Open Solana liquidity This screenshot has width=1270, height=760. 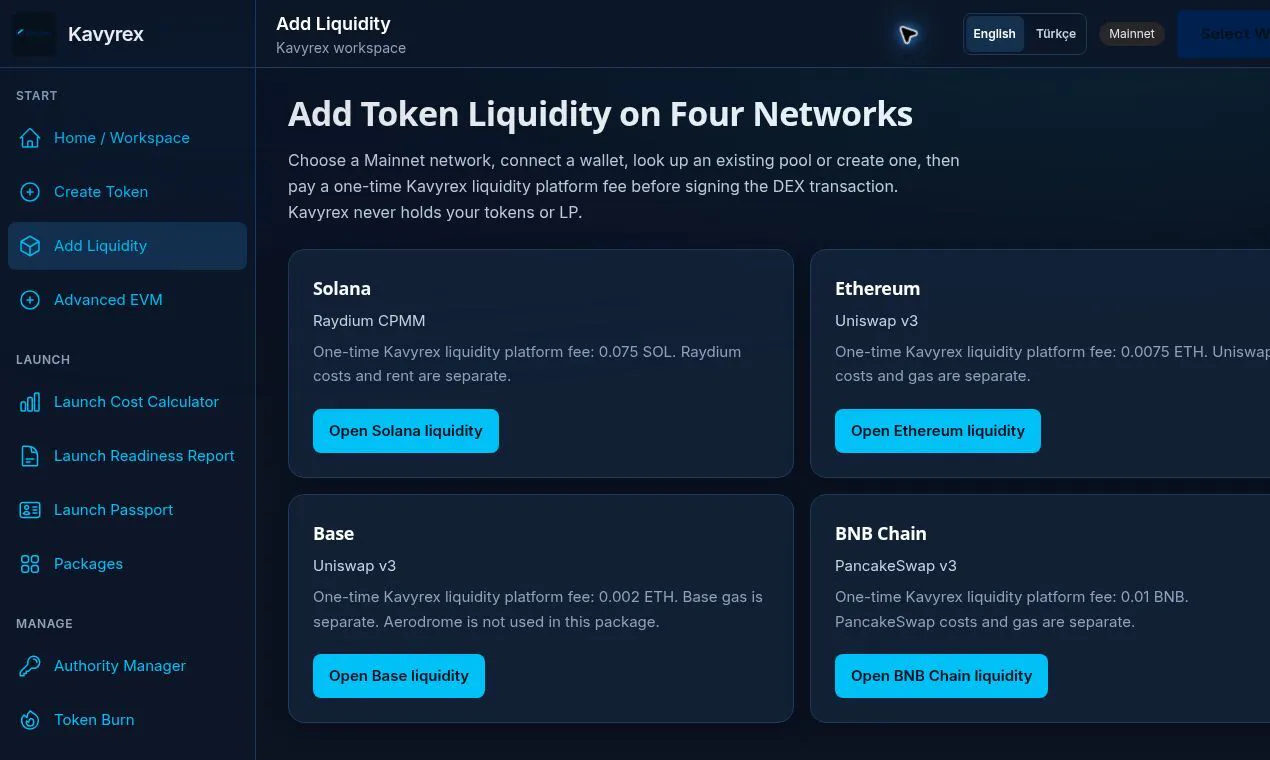(406, 431)
